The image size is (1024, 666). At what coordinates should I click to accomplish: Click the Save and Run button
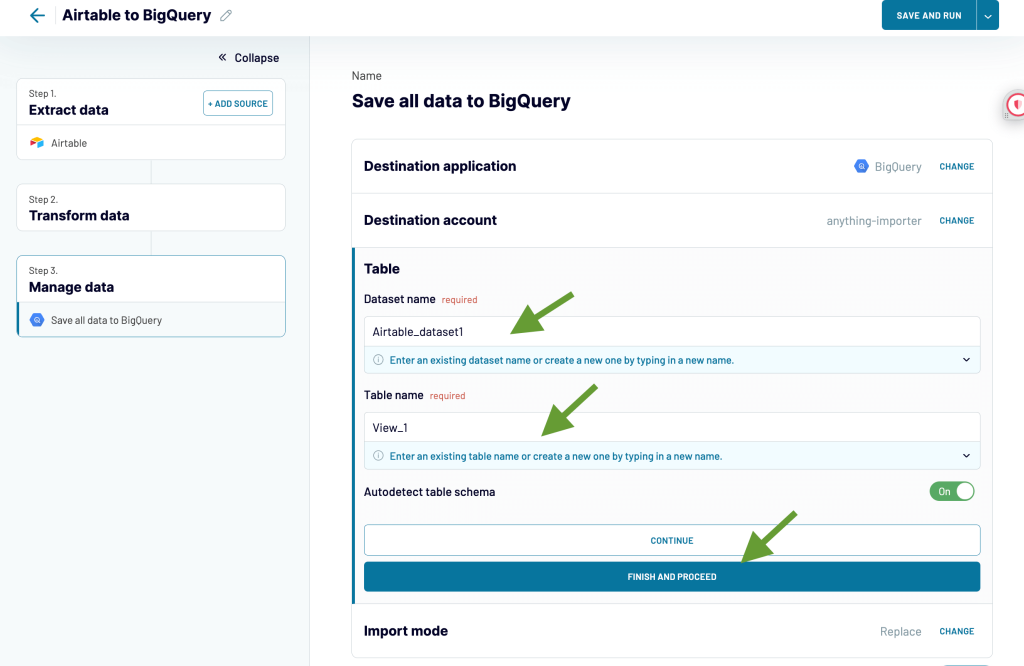pos(929,16)
